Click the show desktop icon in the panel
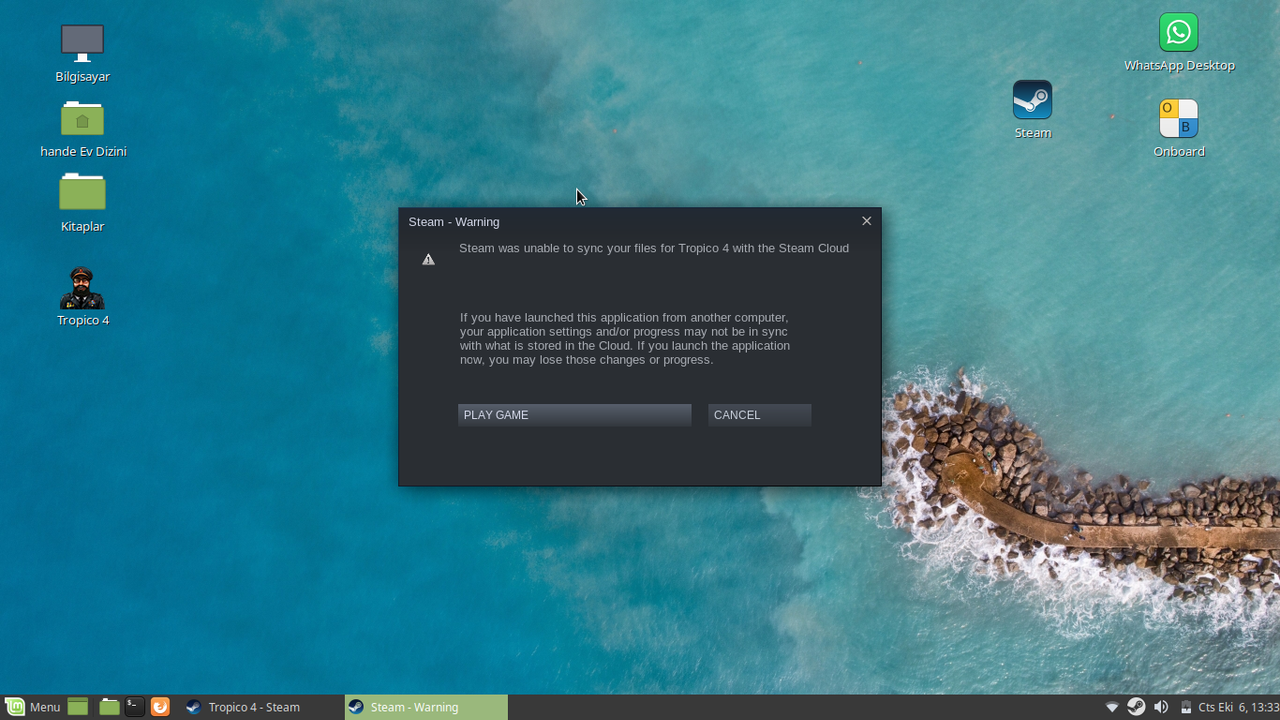The image size is (1280, 720). point(78,707)
